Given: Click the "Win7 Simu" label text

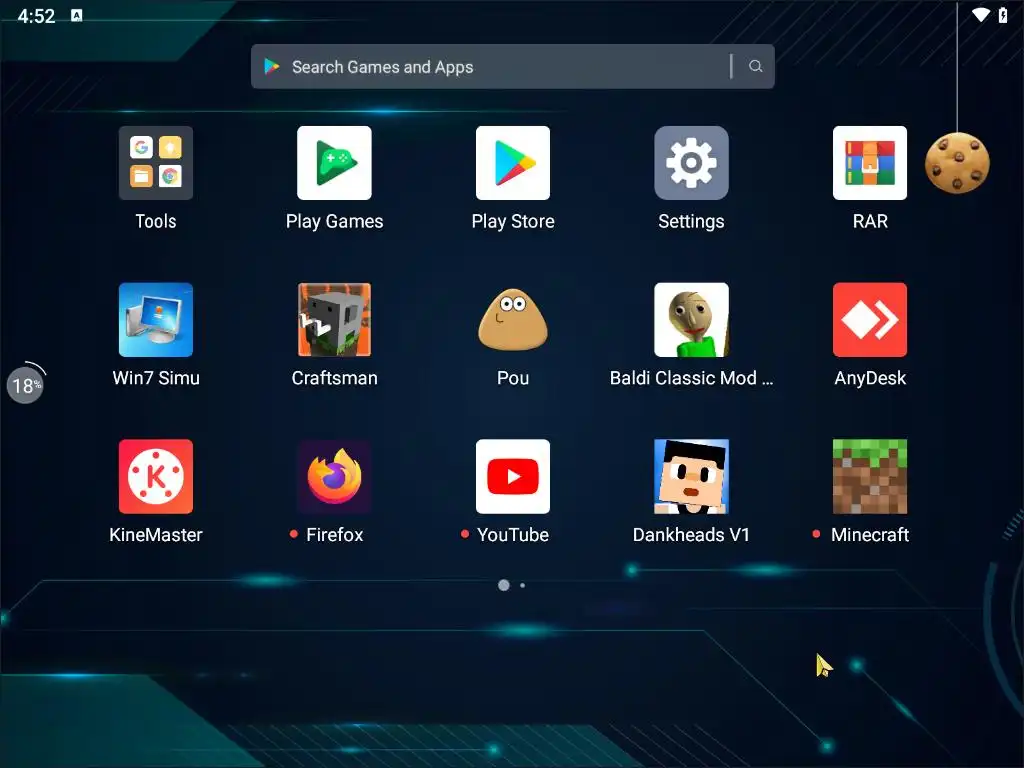Looking at the screenshot, I should 155,378.
